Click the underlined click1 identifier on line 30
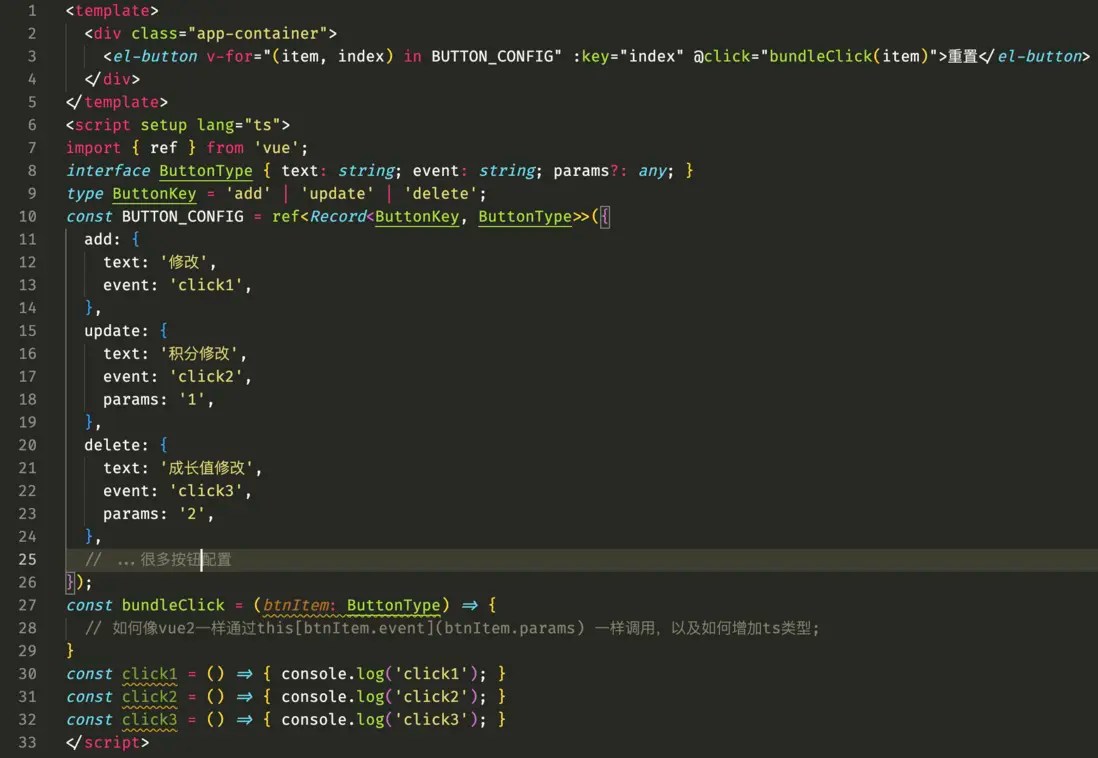 coord(148,674)
